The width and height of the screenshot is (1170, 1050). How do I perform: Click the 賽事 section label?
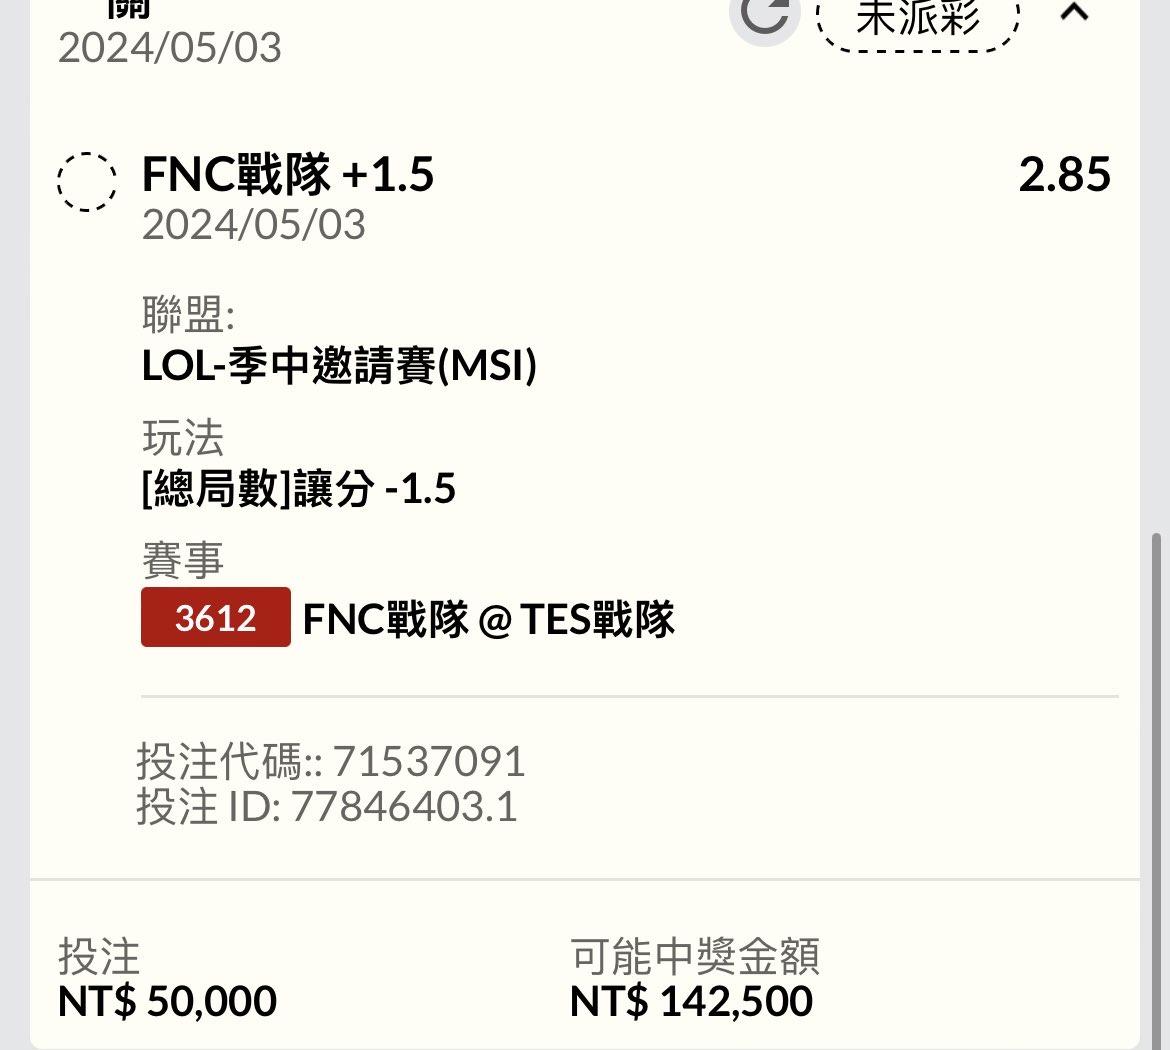(182, 560)
